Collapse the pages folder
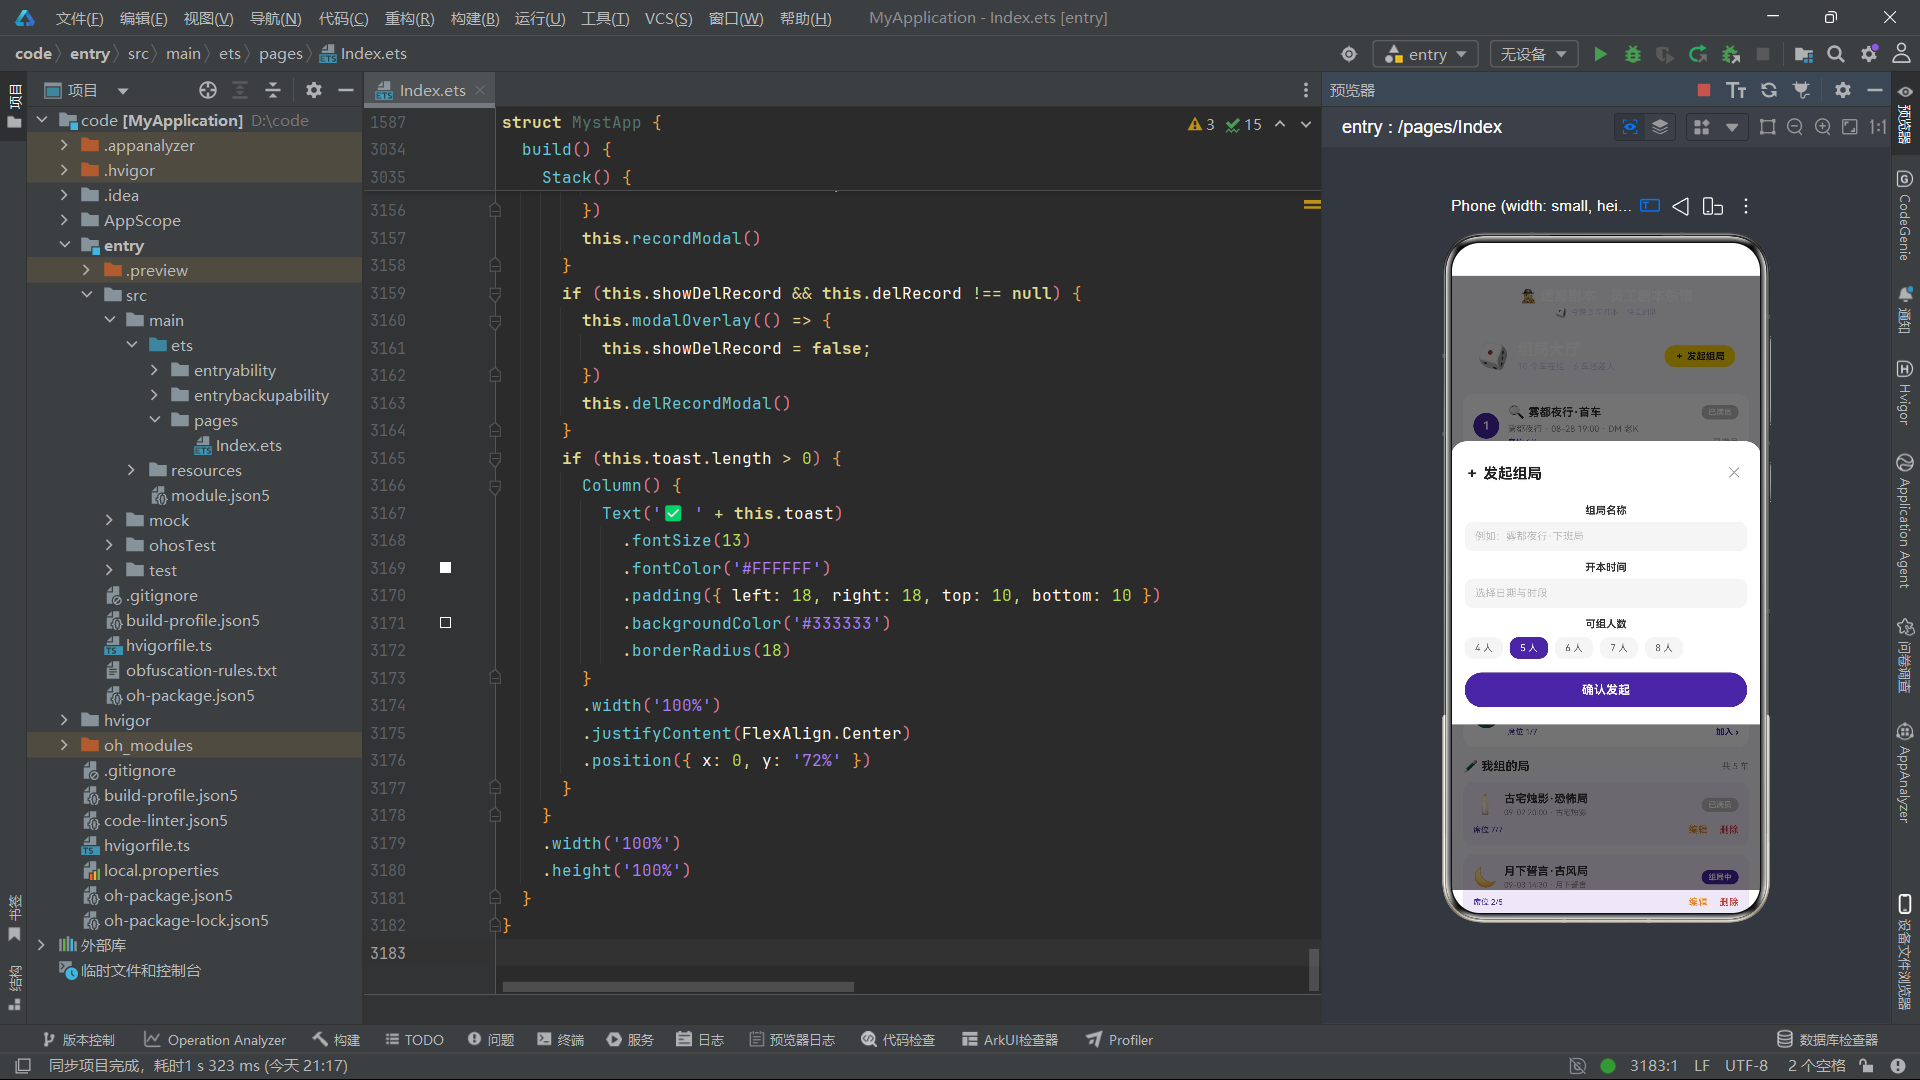 pos(154,420)
